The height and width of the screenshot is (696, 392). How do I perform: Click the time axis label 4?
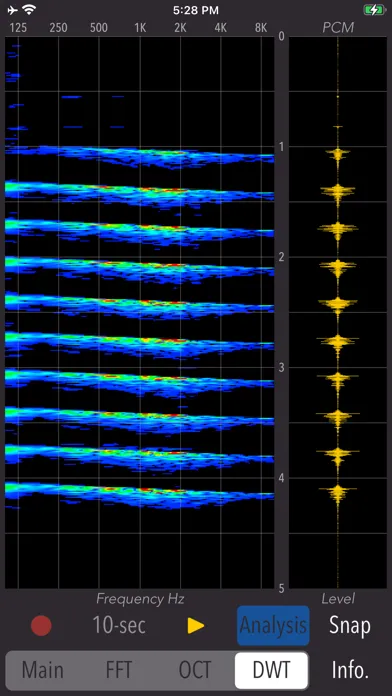point(281,478)
